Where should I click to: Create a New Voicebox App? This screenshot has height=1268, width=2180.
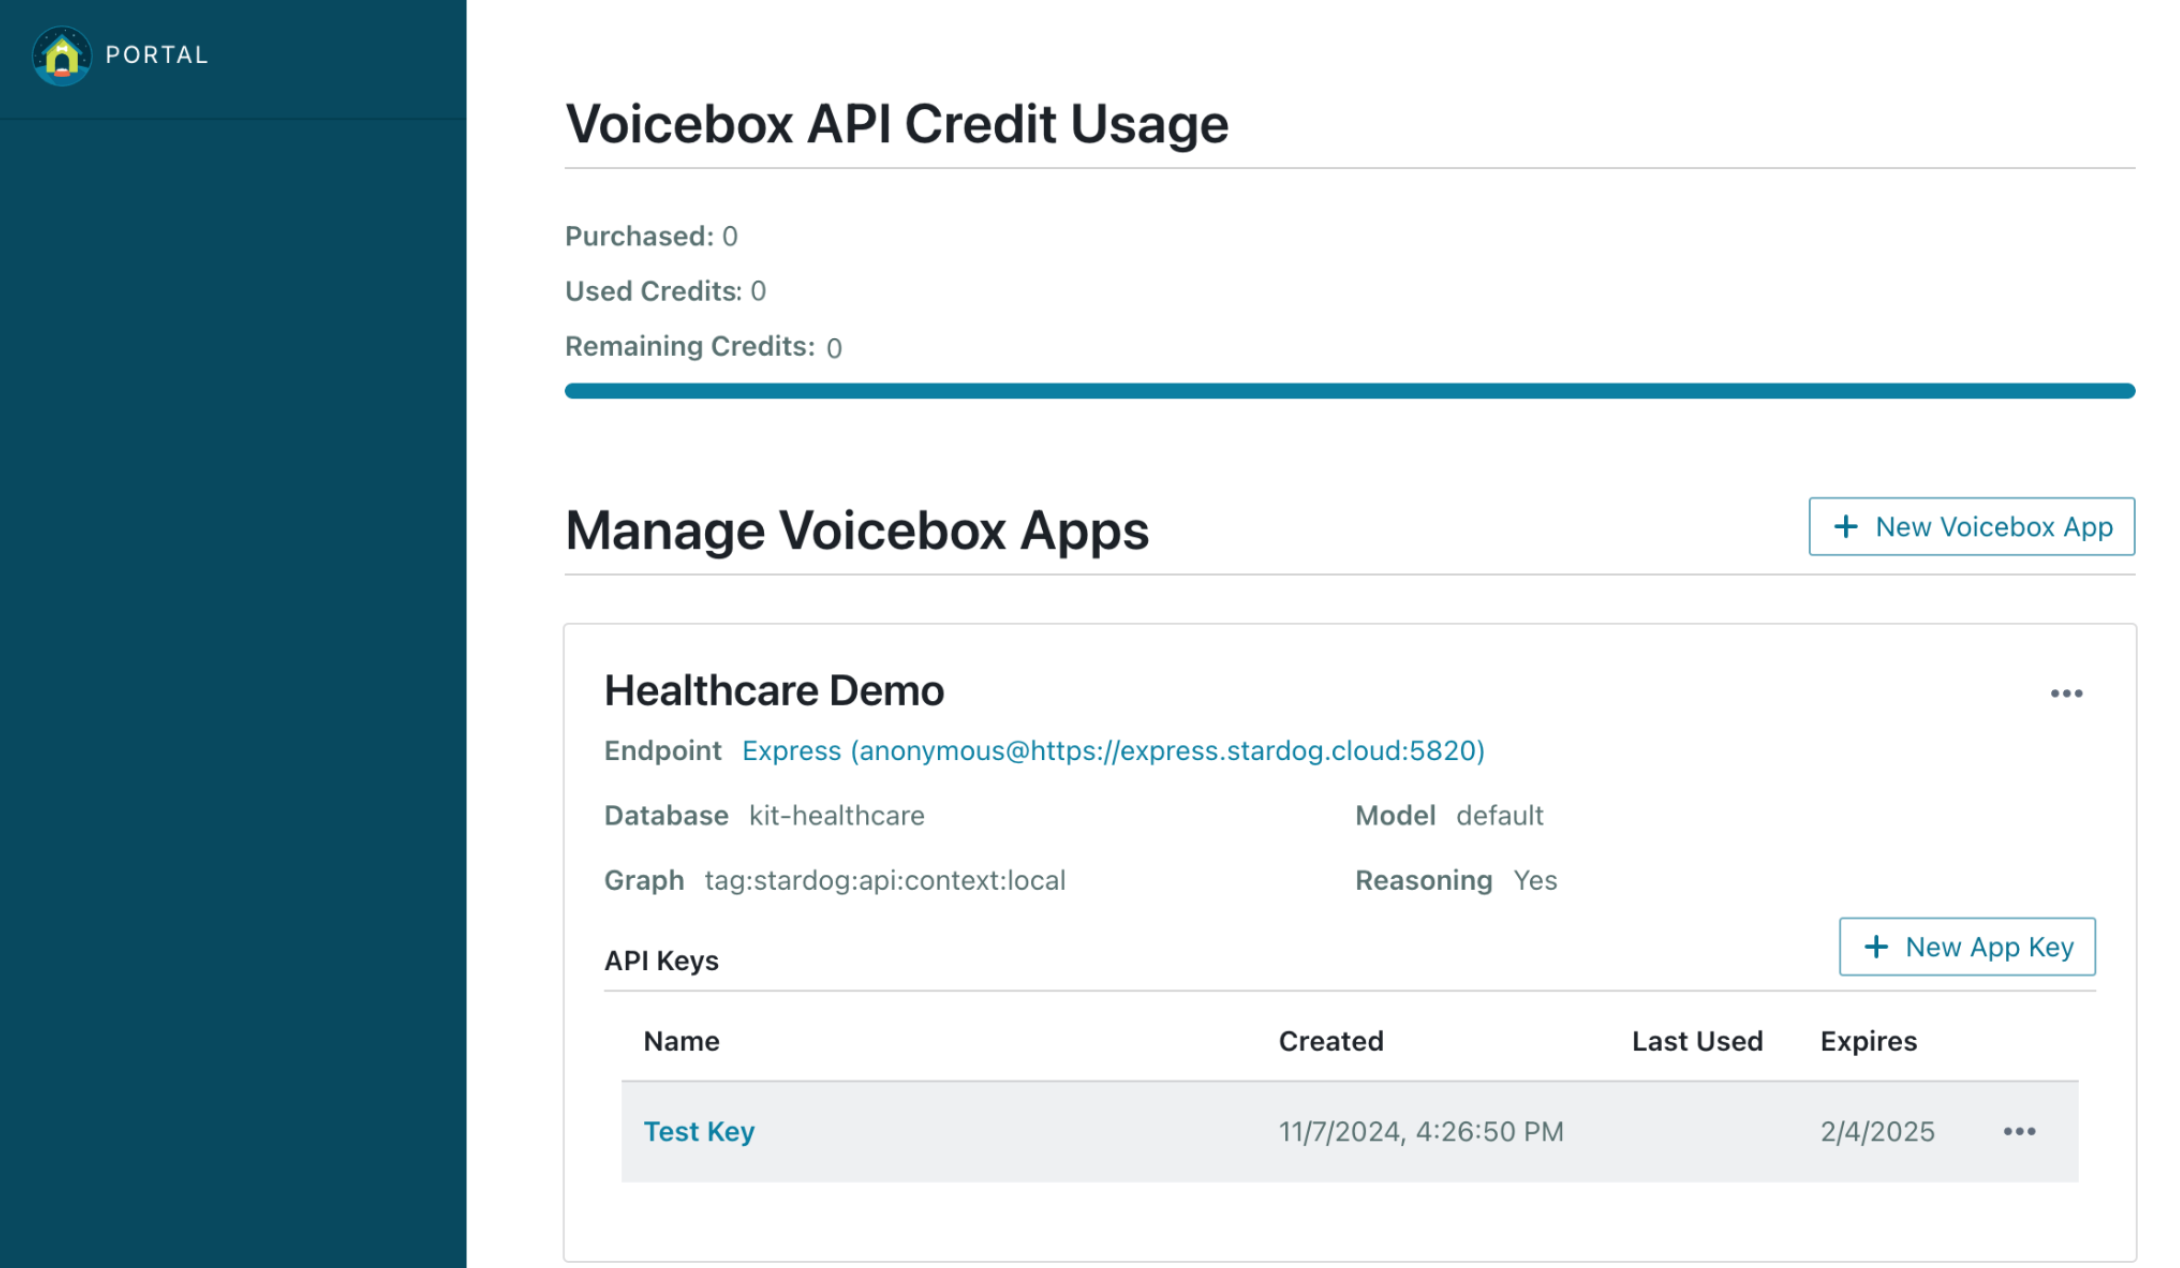[1971, 526]
